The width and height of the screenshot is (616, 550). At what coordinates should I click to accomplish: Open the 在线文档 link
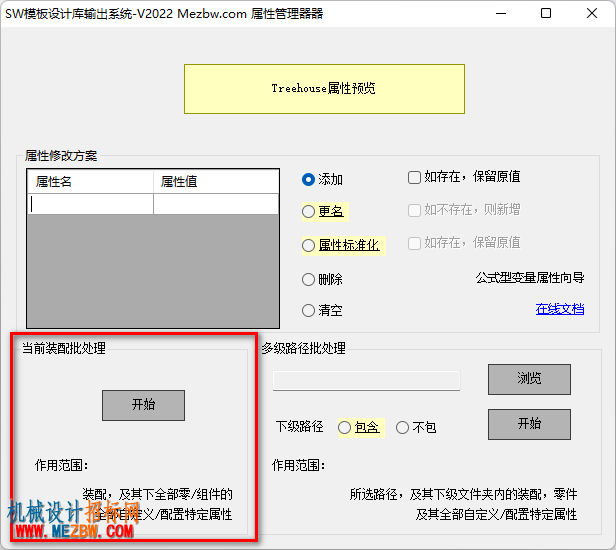click(560, 309)
